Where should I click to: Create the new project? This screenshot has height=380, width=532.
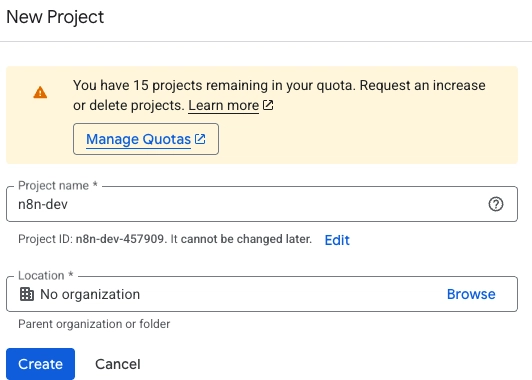(40, 364)
